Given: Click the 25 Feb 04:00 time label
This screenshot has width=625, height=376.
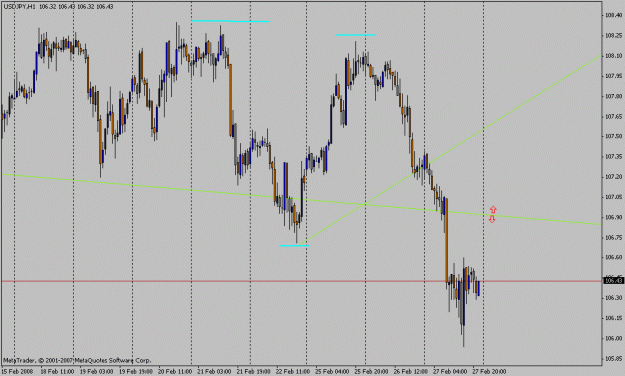Looking at the screenshot, I should [x=332, y=372].
